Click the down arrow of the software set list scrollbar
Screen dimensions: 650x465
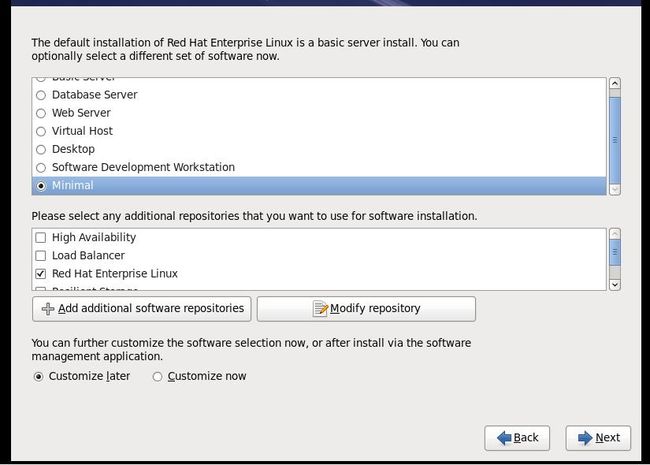pos(615,189)
